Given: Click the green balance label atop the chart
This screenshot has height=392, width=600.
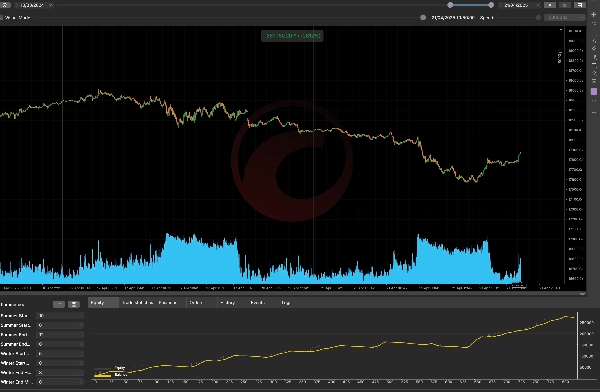Looking at the screenshot, I should tap(292, 36).
